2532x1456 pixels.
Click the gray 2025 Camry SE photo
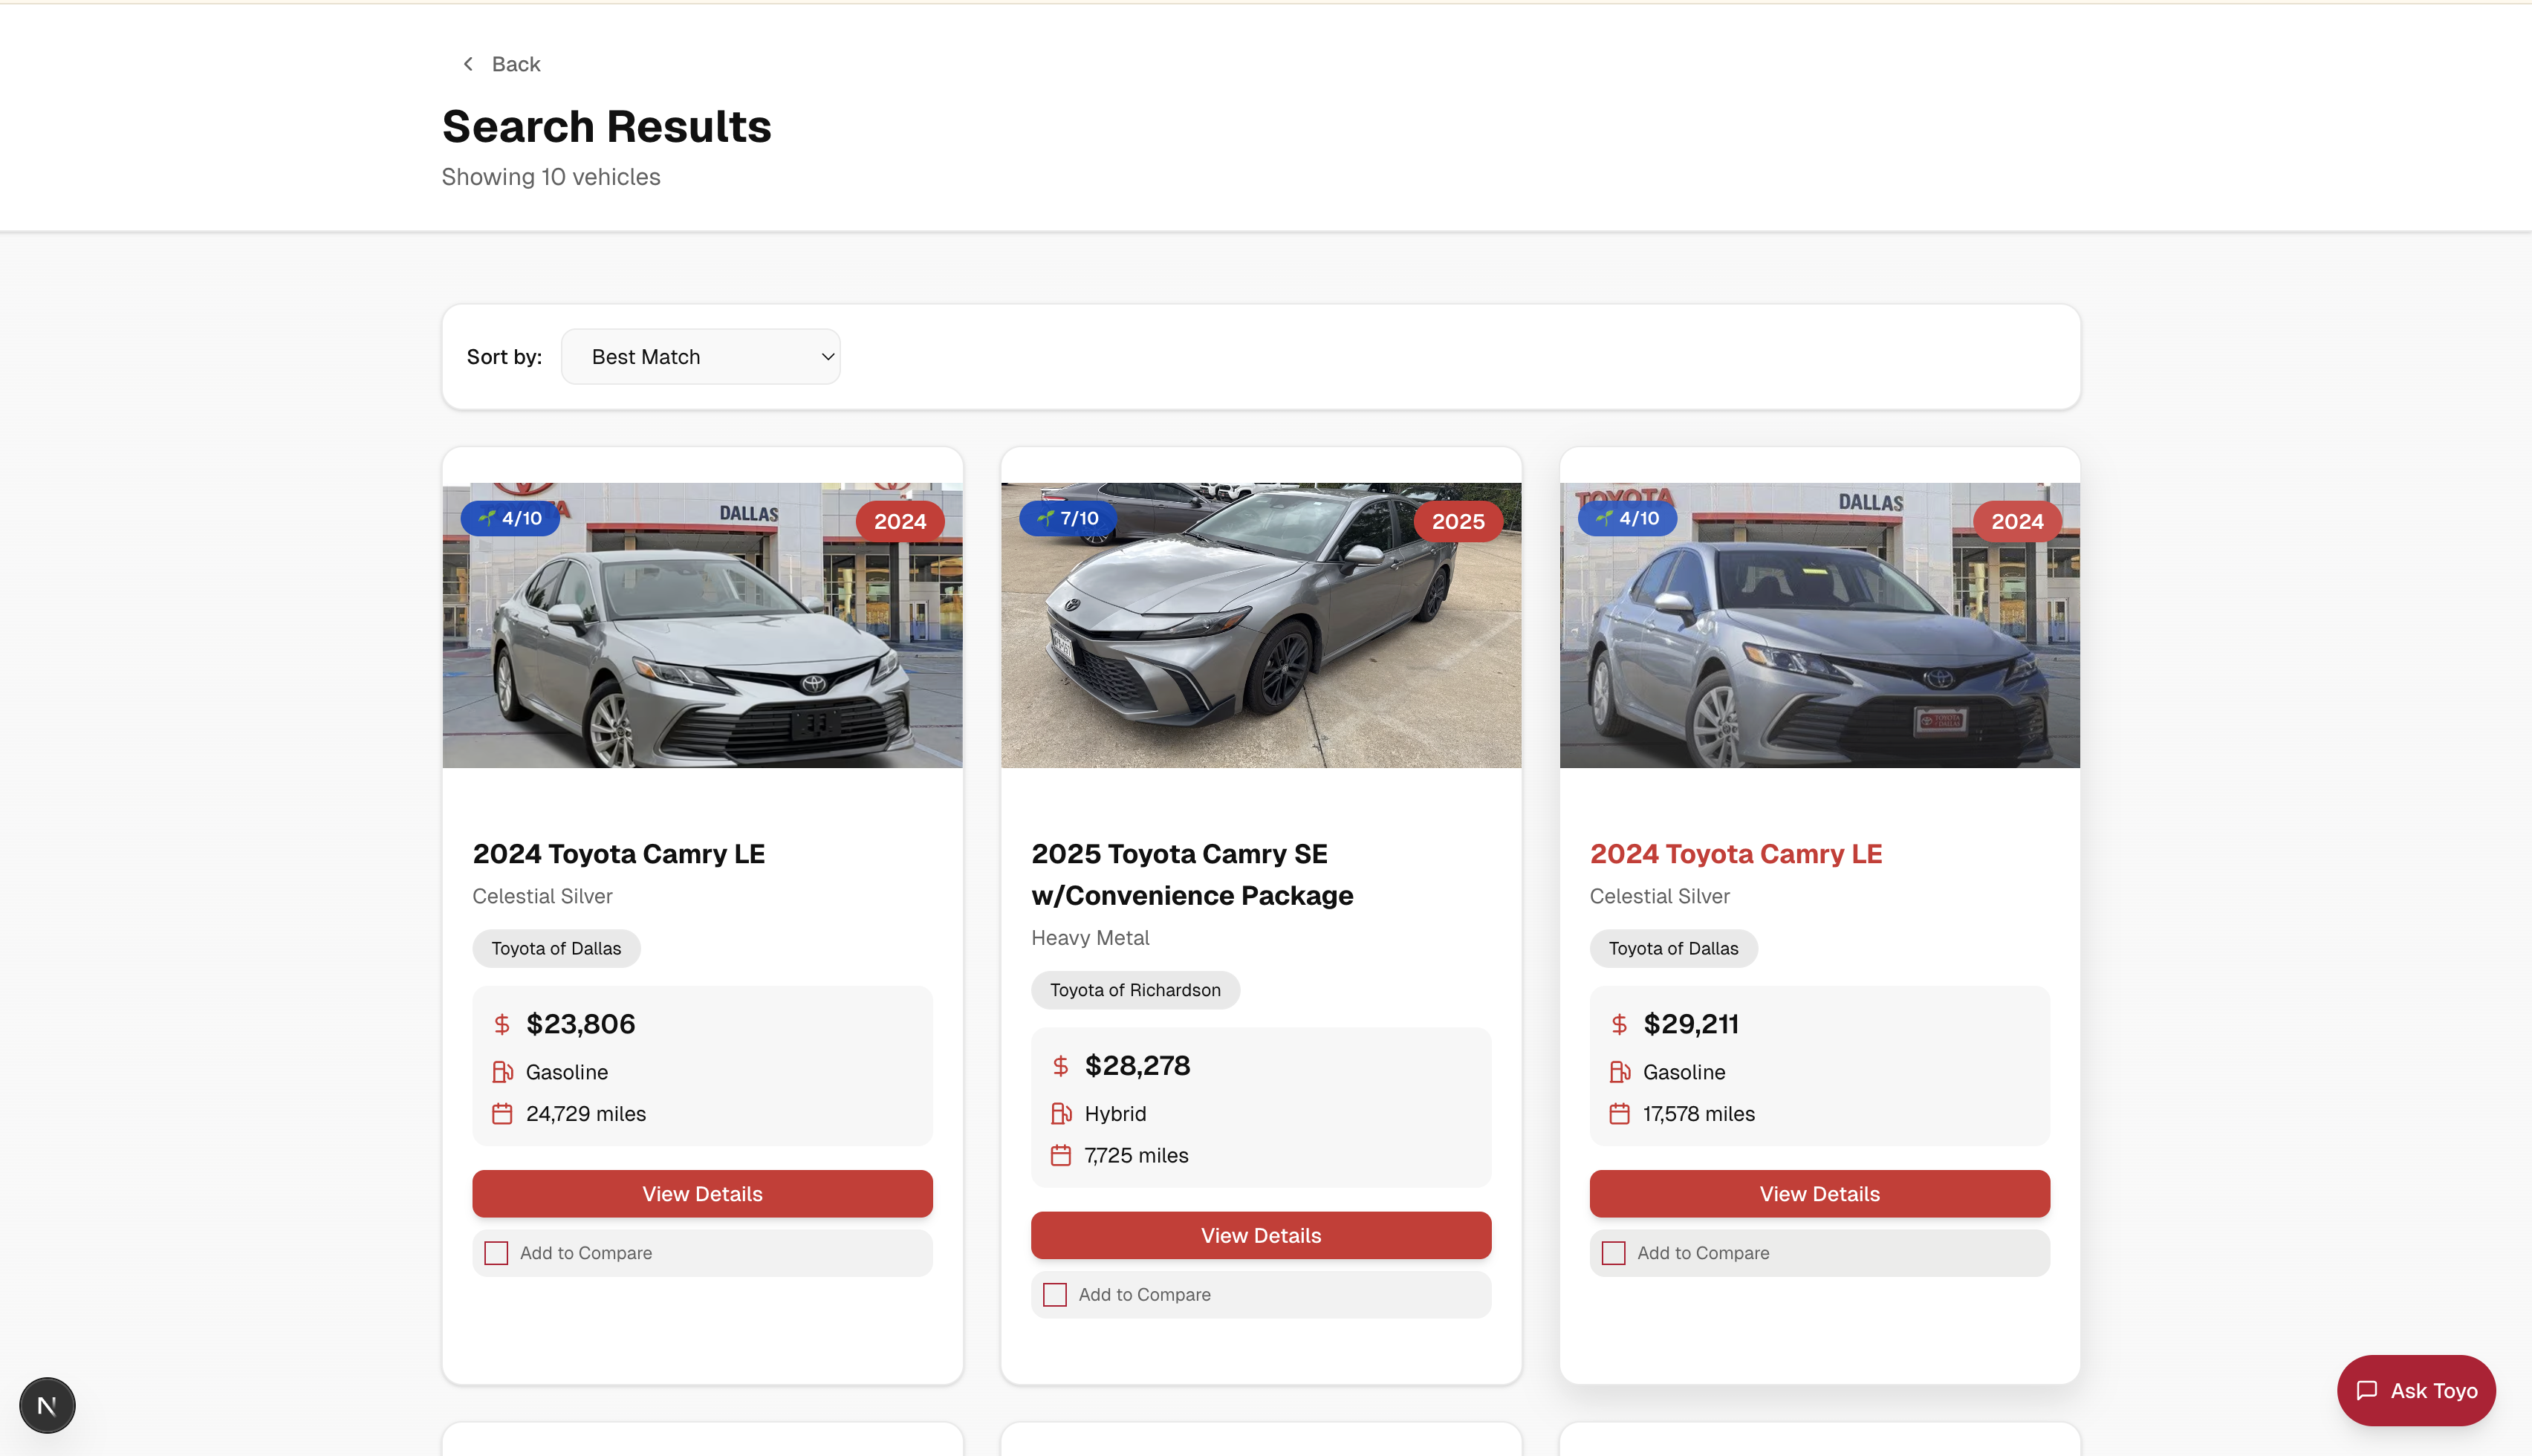1260,640
